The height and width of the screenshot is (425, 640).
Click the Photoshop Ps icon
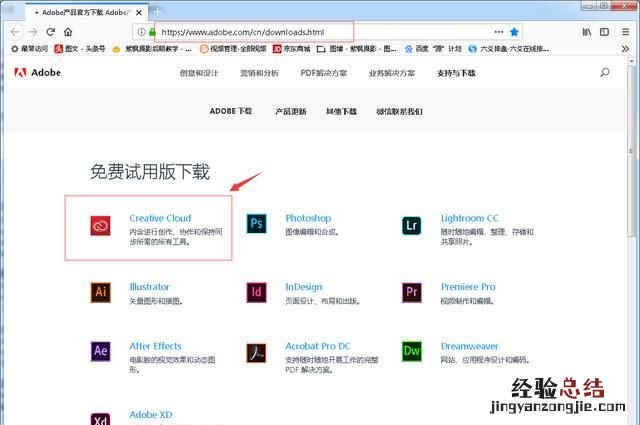click(x=256, y=225)
